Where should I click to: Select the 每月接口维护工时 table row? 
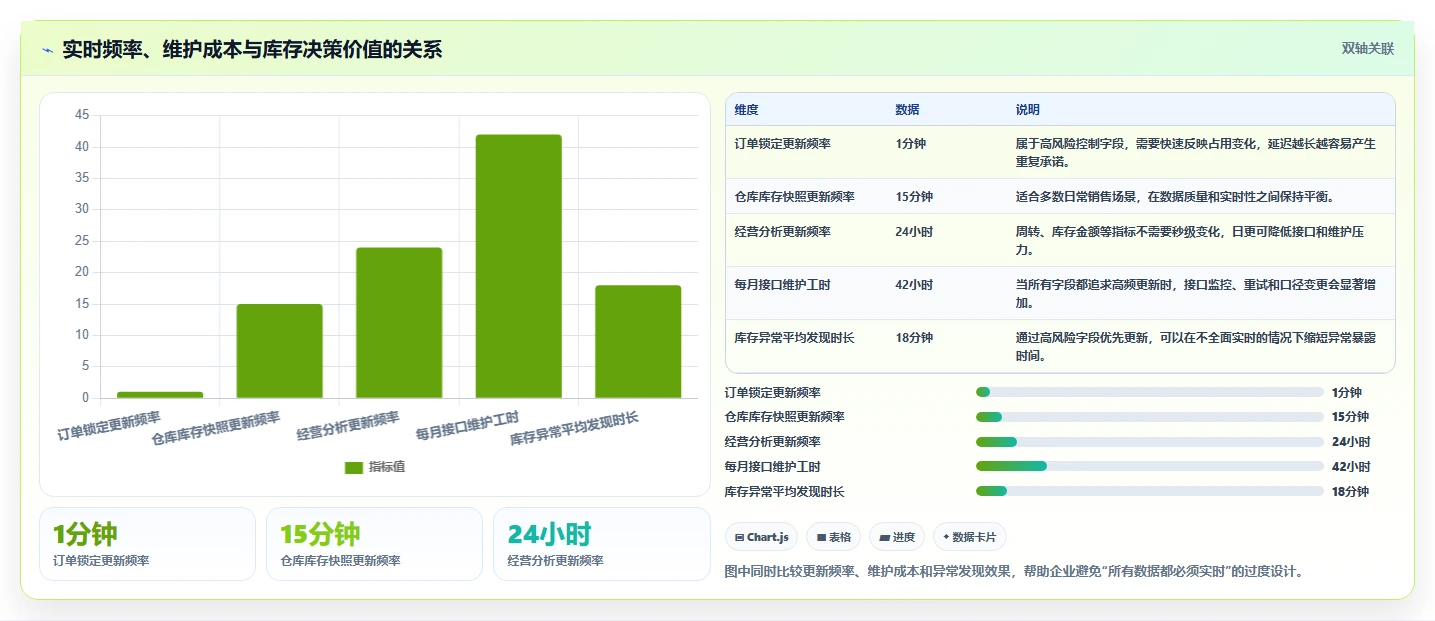(x=1060, y=293)
